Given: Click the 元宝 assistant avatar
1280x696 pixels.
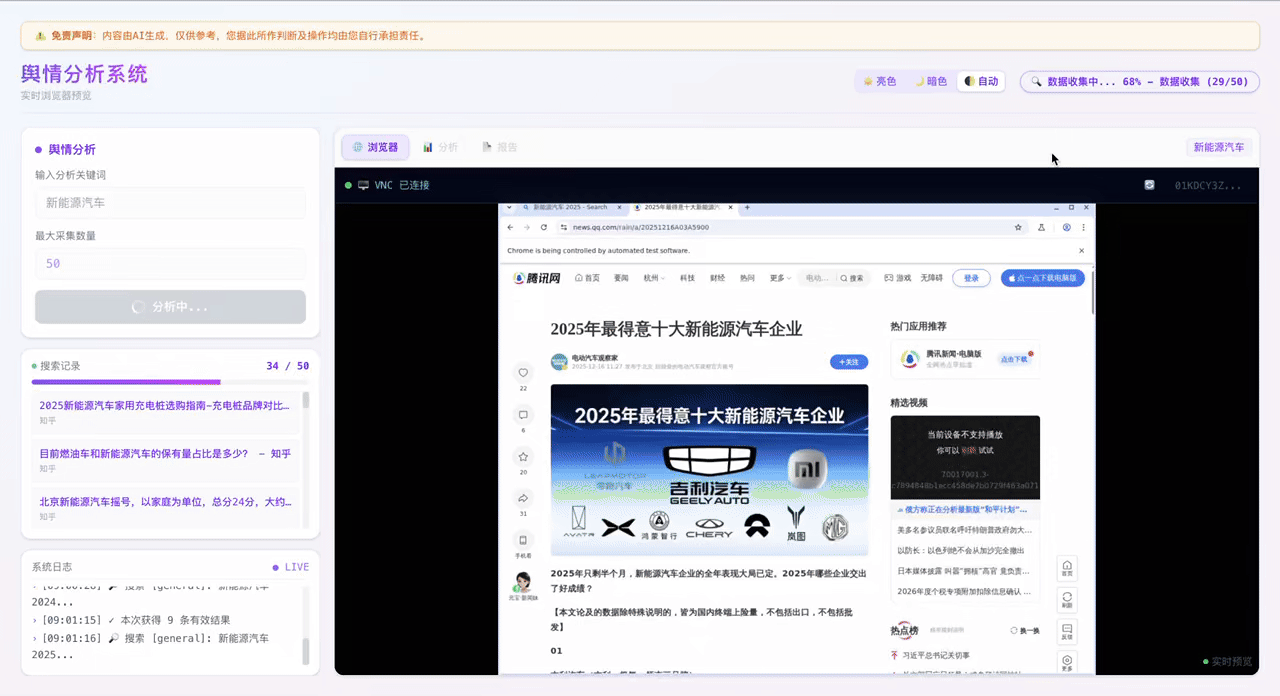Looking at the screenshot, I should 522,582.
